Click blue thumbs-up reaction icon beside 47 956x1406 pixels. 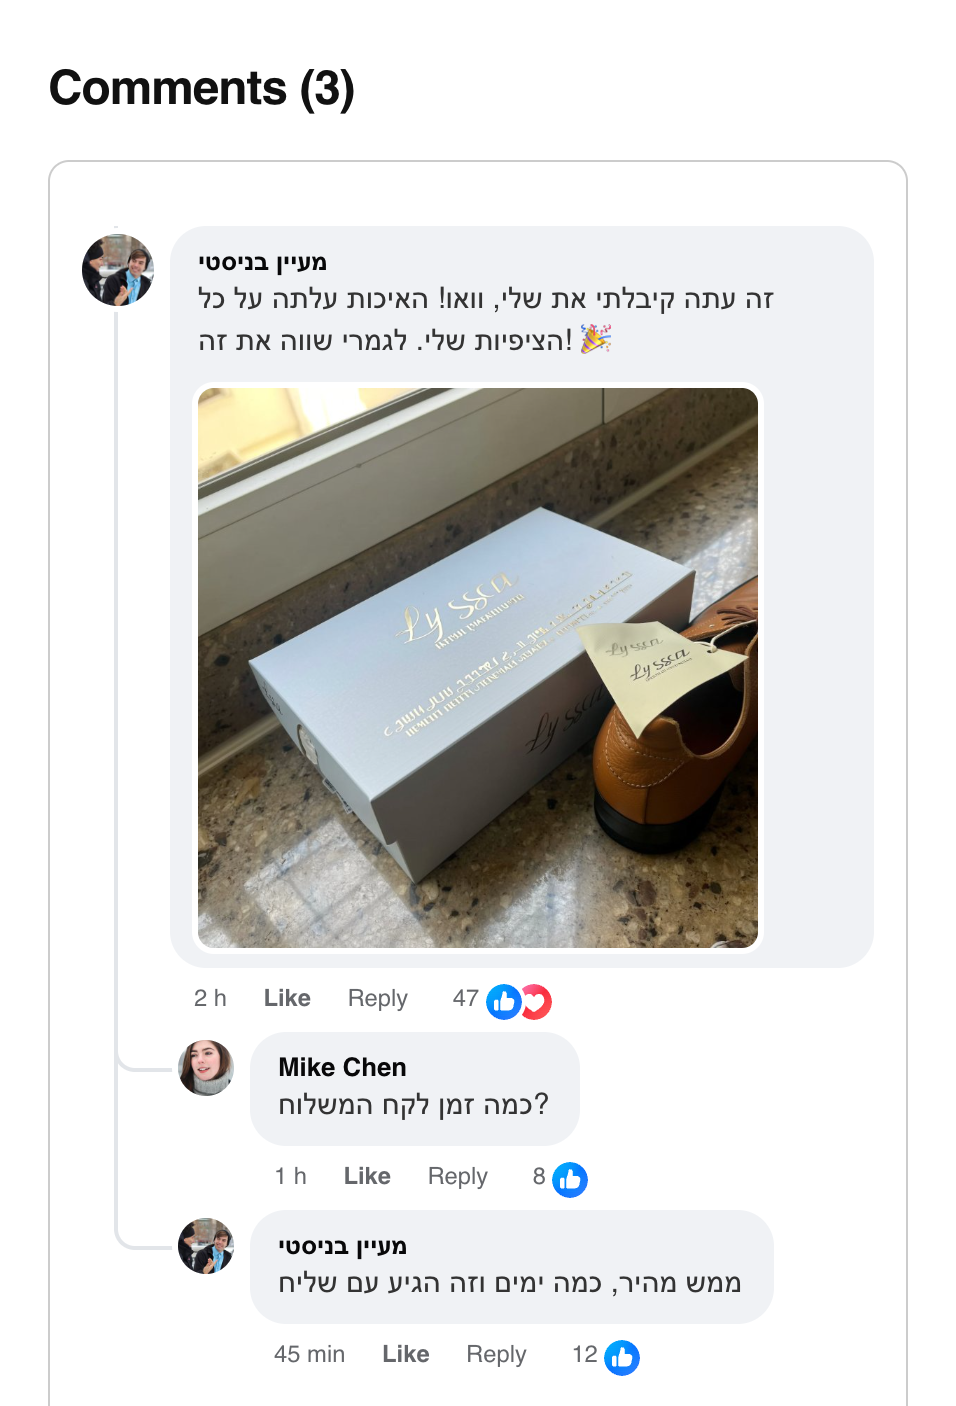(503, 1001)
